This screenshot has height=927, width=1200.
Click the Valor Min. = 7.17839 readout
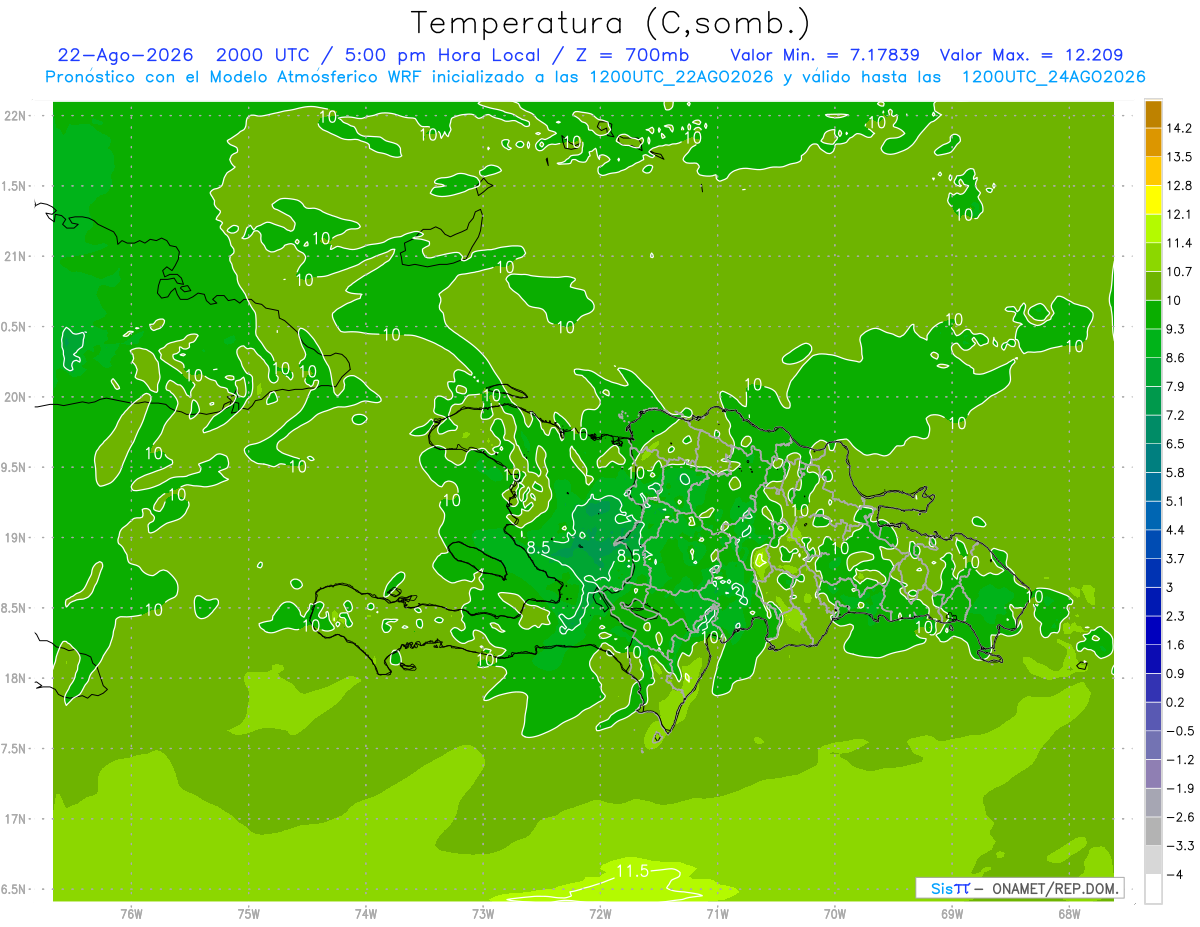click(x=825, y=55)
